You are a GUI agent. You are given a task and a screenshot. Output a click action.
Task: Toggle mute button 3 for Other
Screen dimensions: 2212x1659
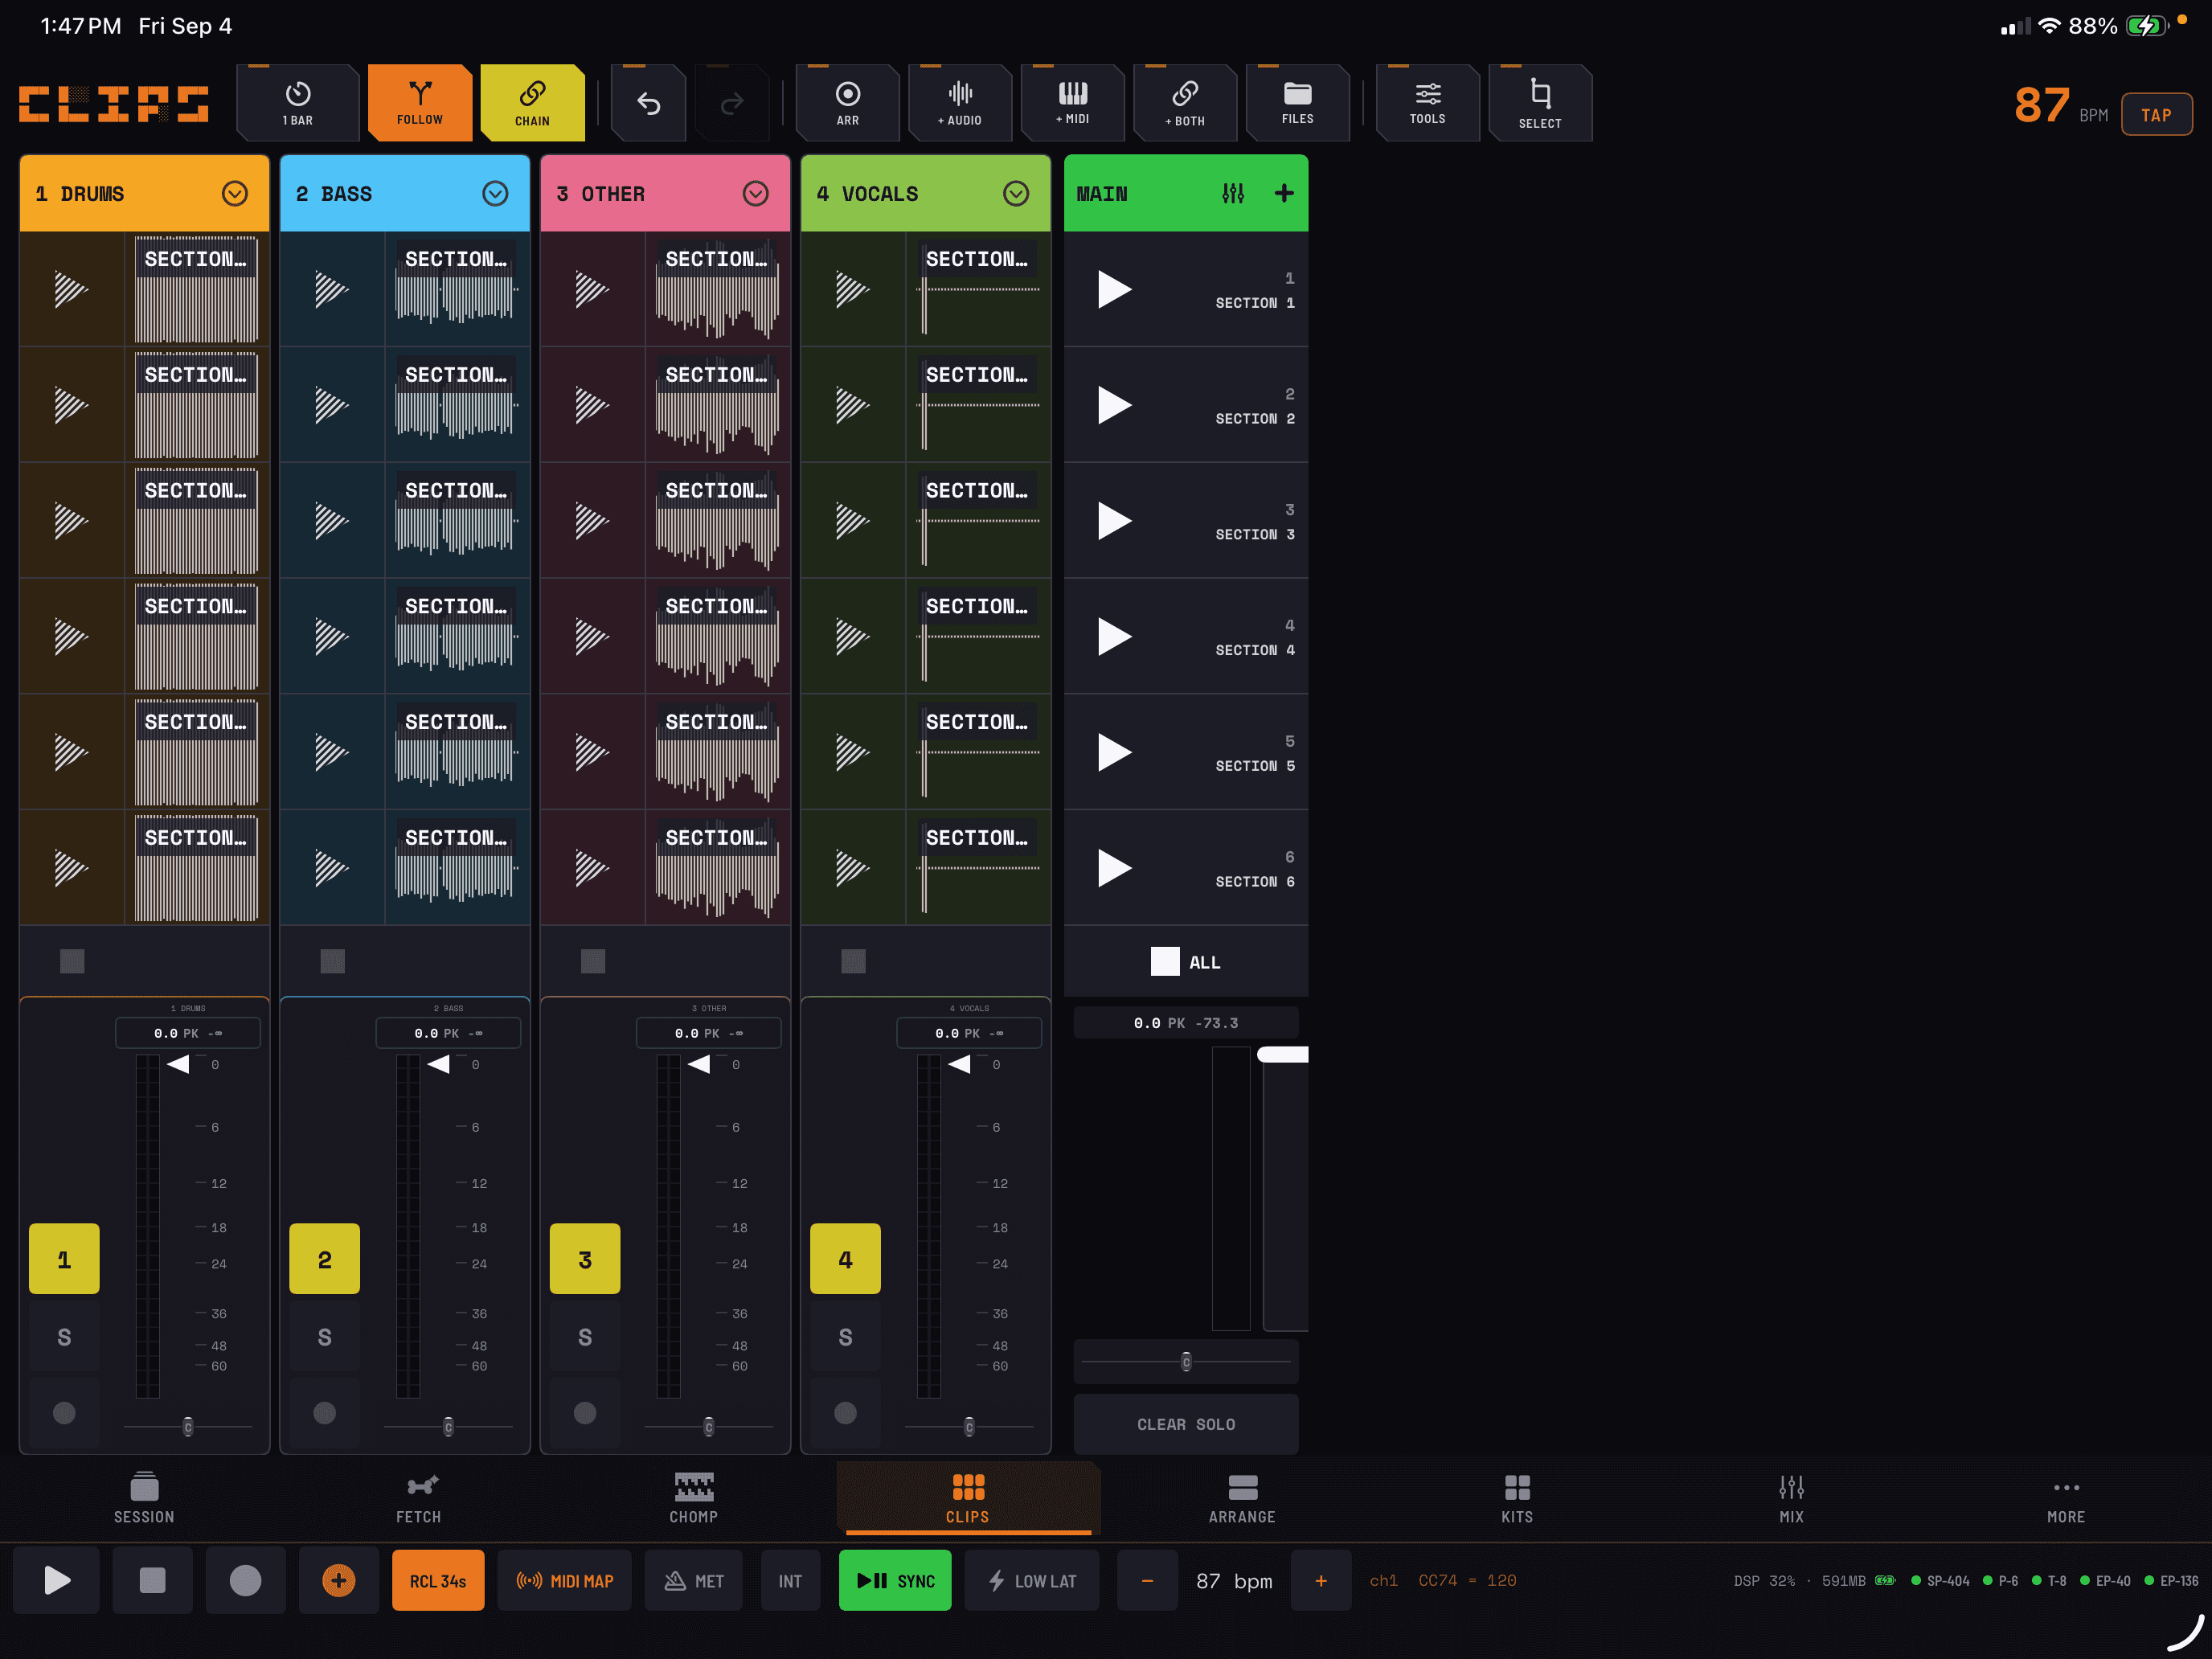(585, 1259)
